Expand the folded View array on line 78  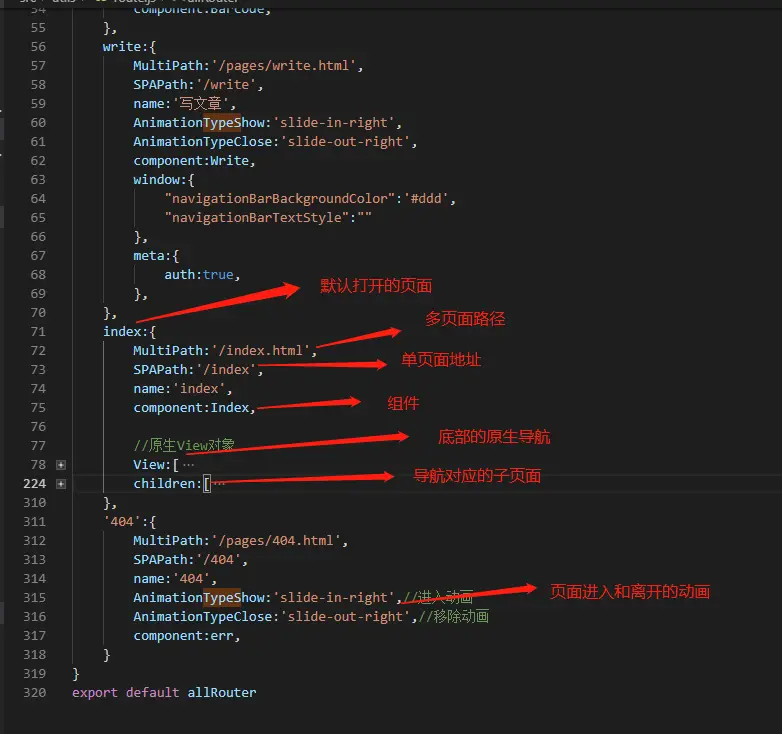point(61,465)
